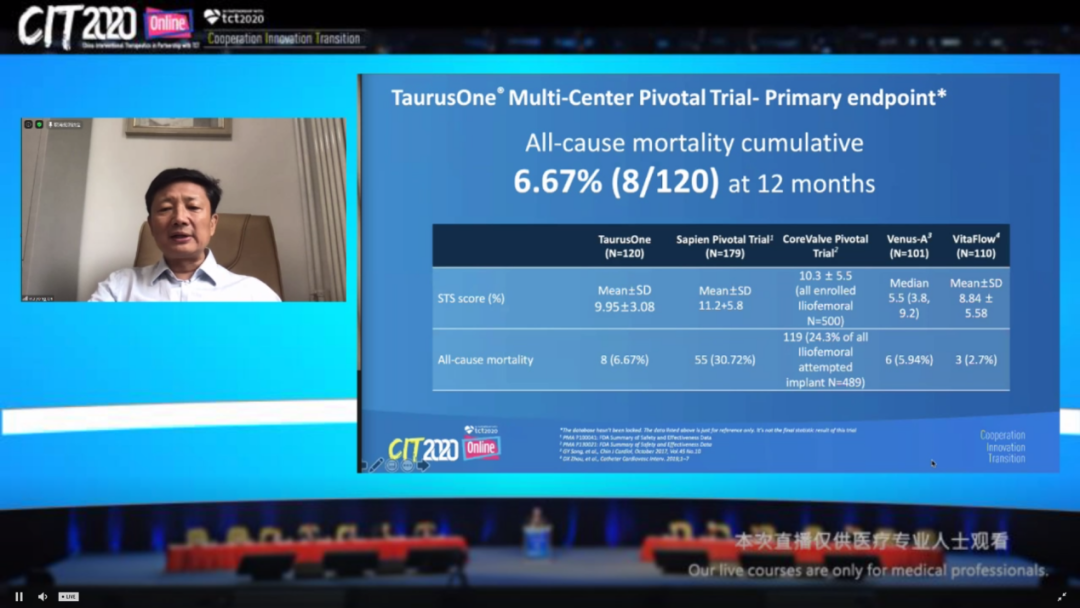1080x608 pixels.
Task: Click the LIVE indicator badge
Action: coord(68,596)
